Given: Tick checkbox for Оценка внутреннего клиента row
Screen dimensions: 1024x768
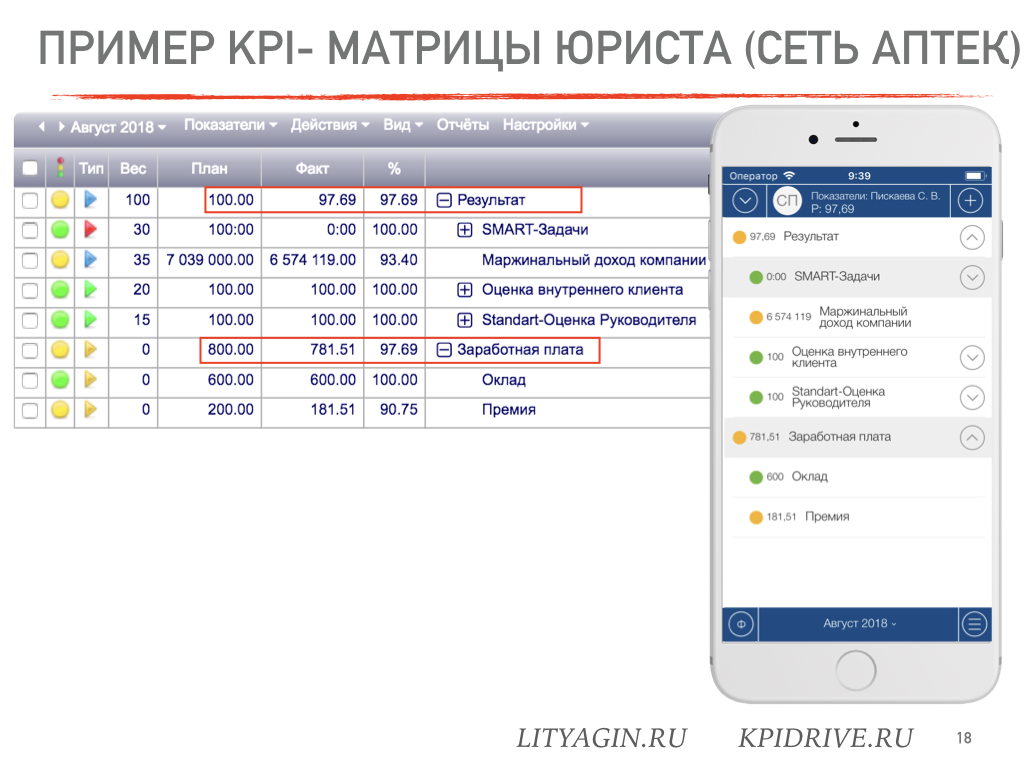Looking at the screenshot, I should [x=30, y=291].
